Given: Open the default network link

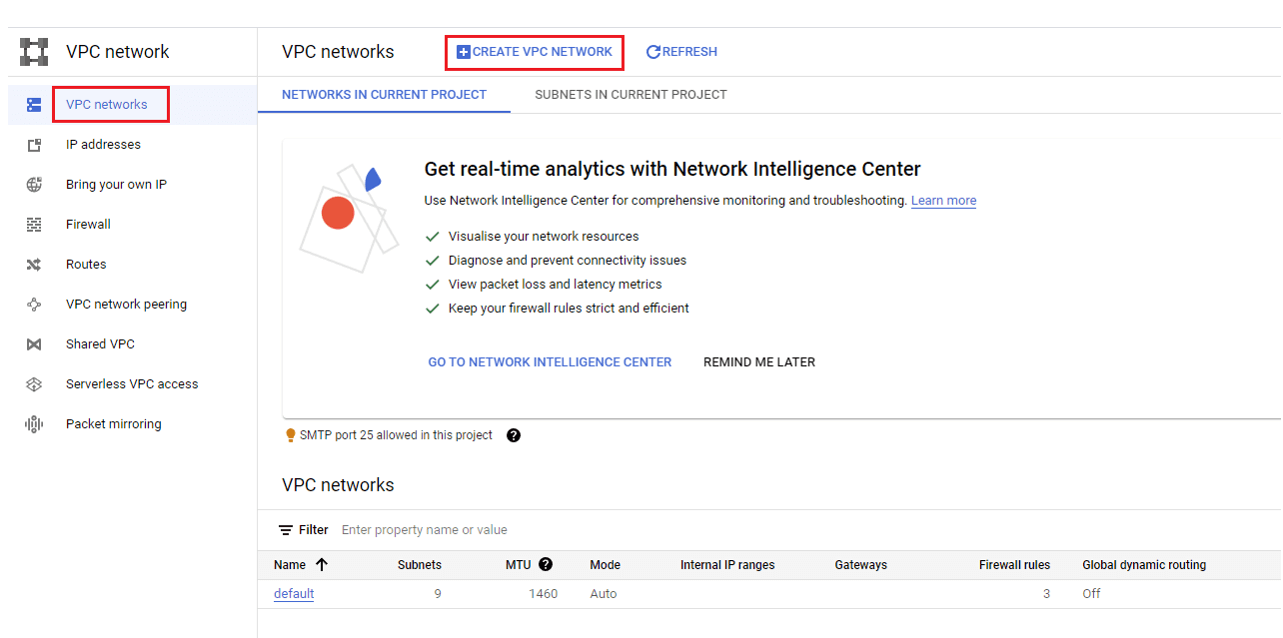Looking at the screenshot, I should click(294, 594).
